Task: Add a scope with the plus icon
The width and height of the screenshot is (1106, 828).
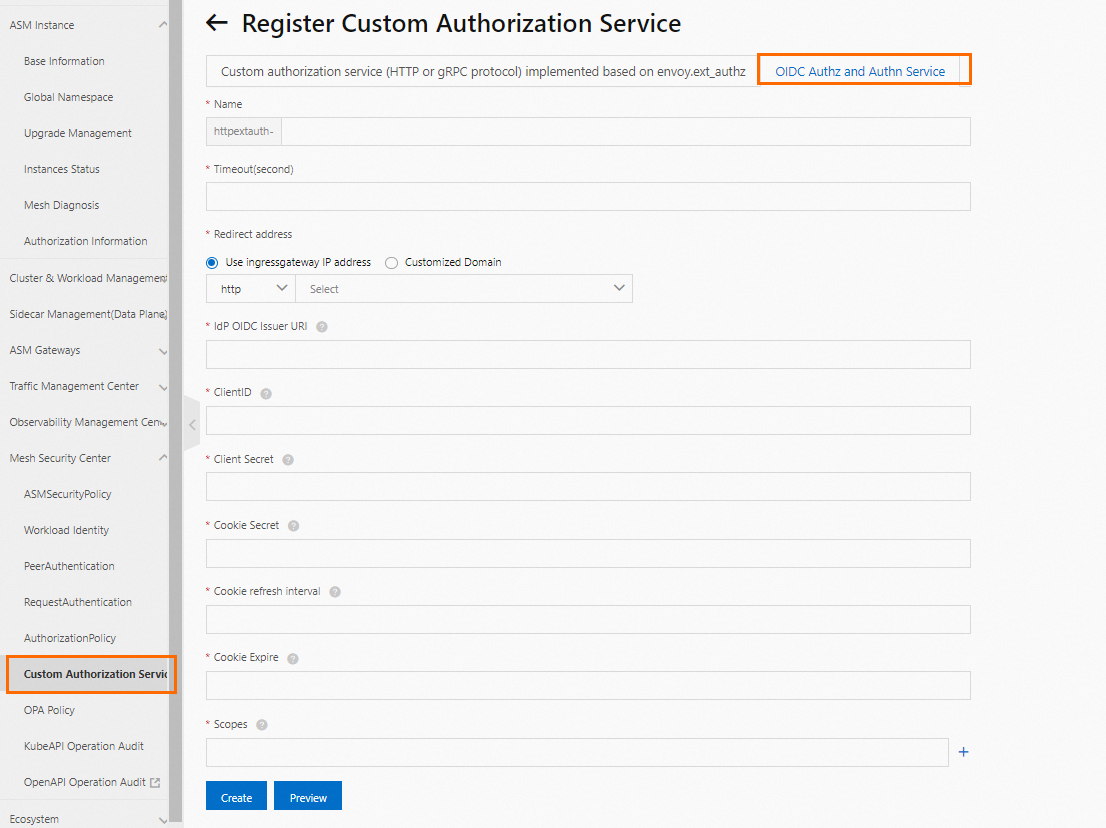Action: (964, 752)
